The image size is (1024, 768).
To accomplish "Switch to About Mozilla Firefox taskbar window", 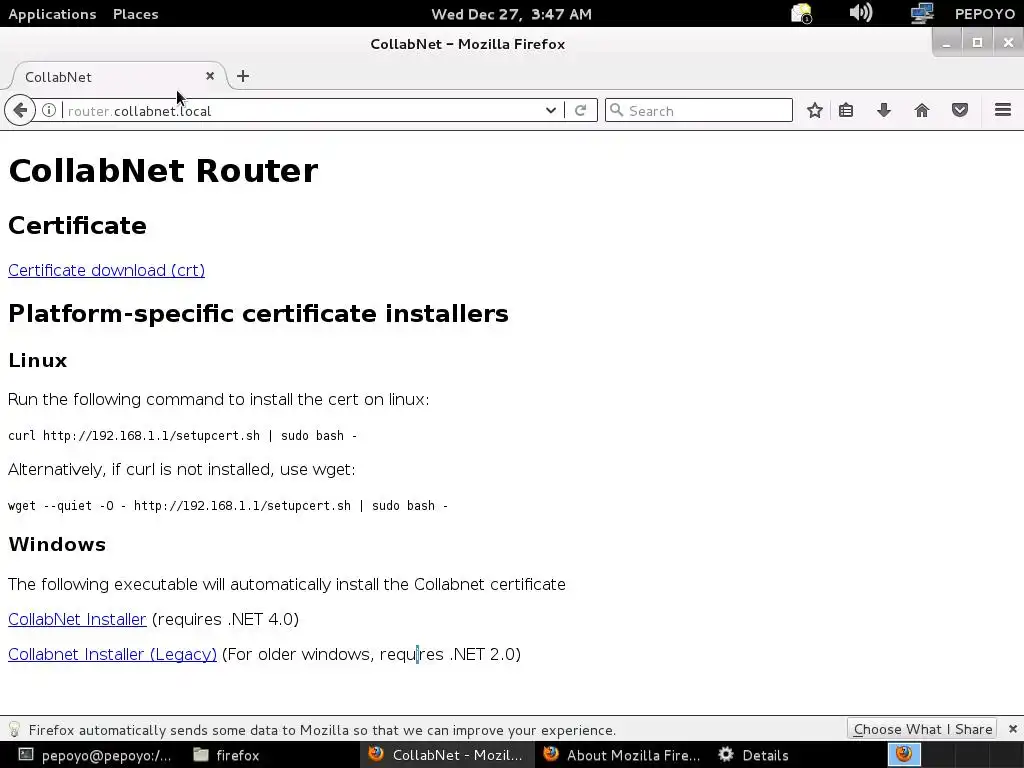I will point(622,755).
